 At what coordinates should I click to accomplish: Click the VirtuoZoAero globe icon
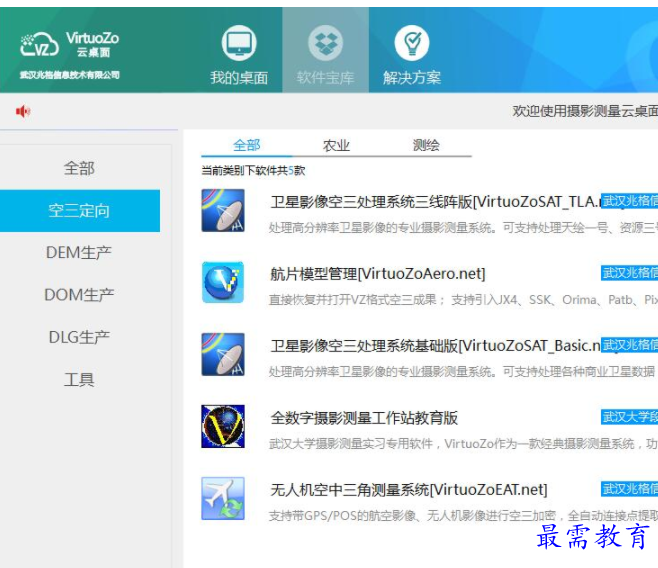pyautogui.click(x=223, y=282)
